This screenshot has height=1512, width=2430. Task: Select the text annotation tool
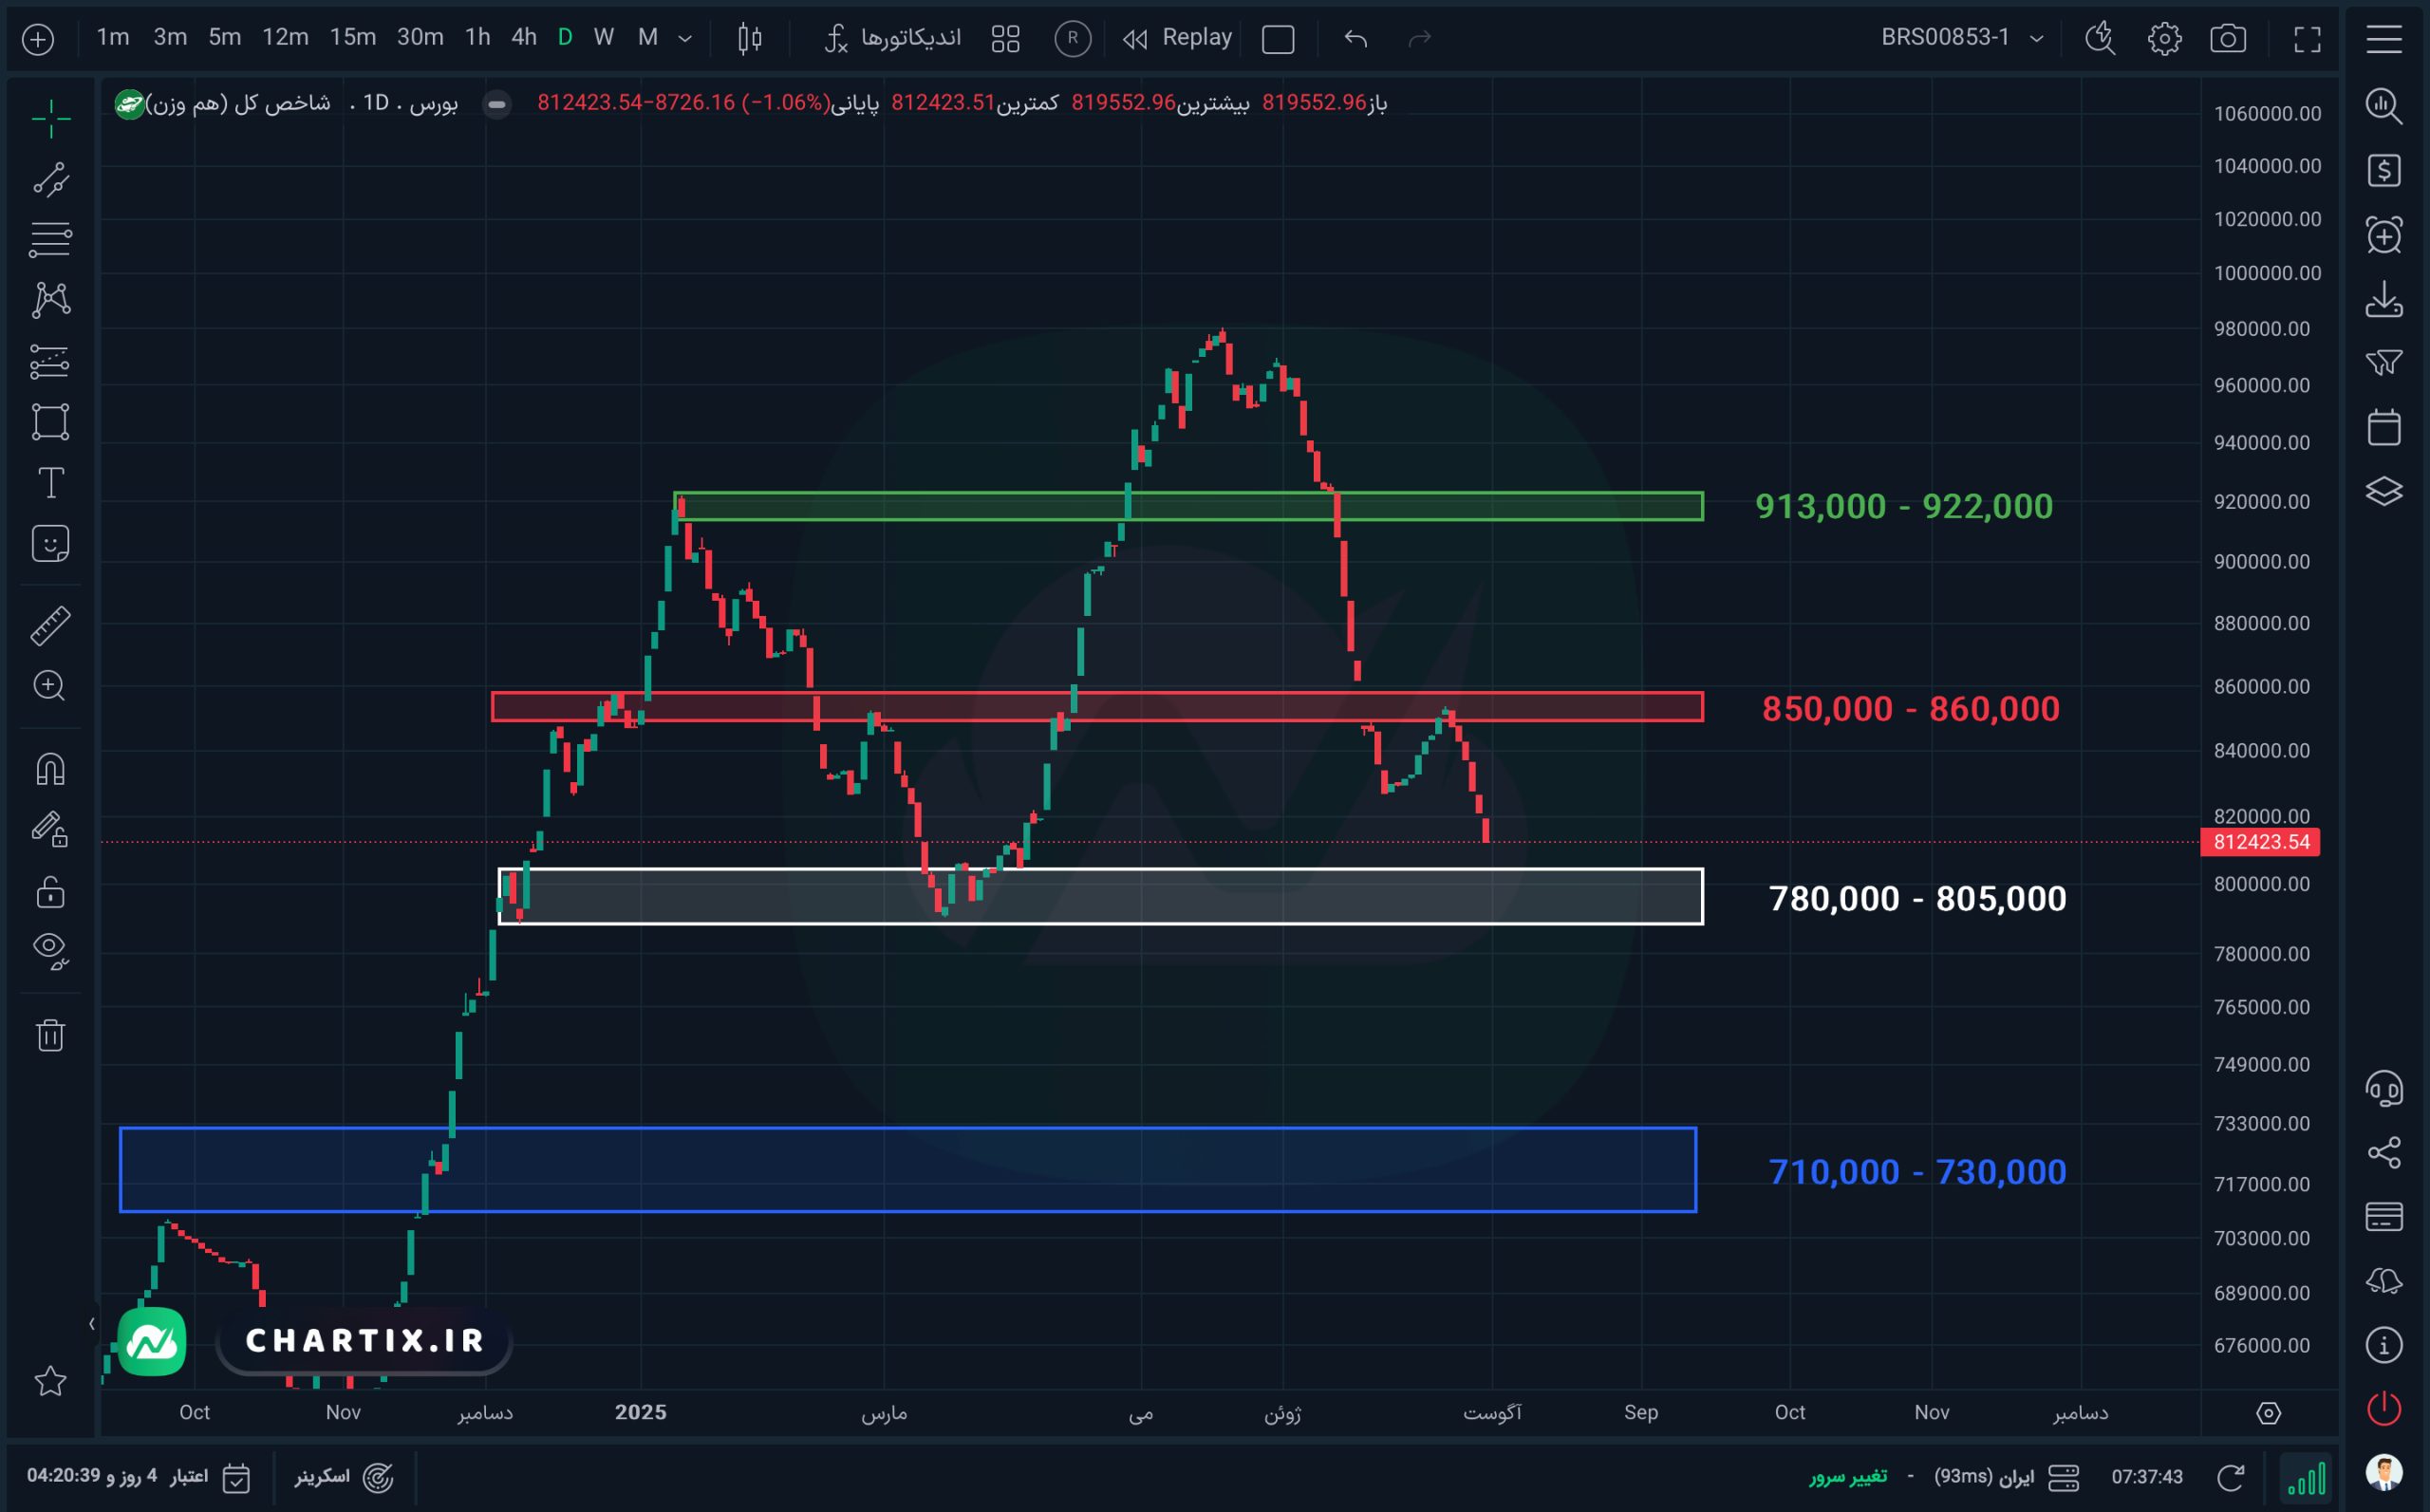point(50,483)
